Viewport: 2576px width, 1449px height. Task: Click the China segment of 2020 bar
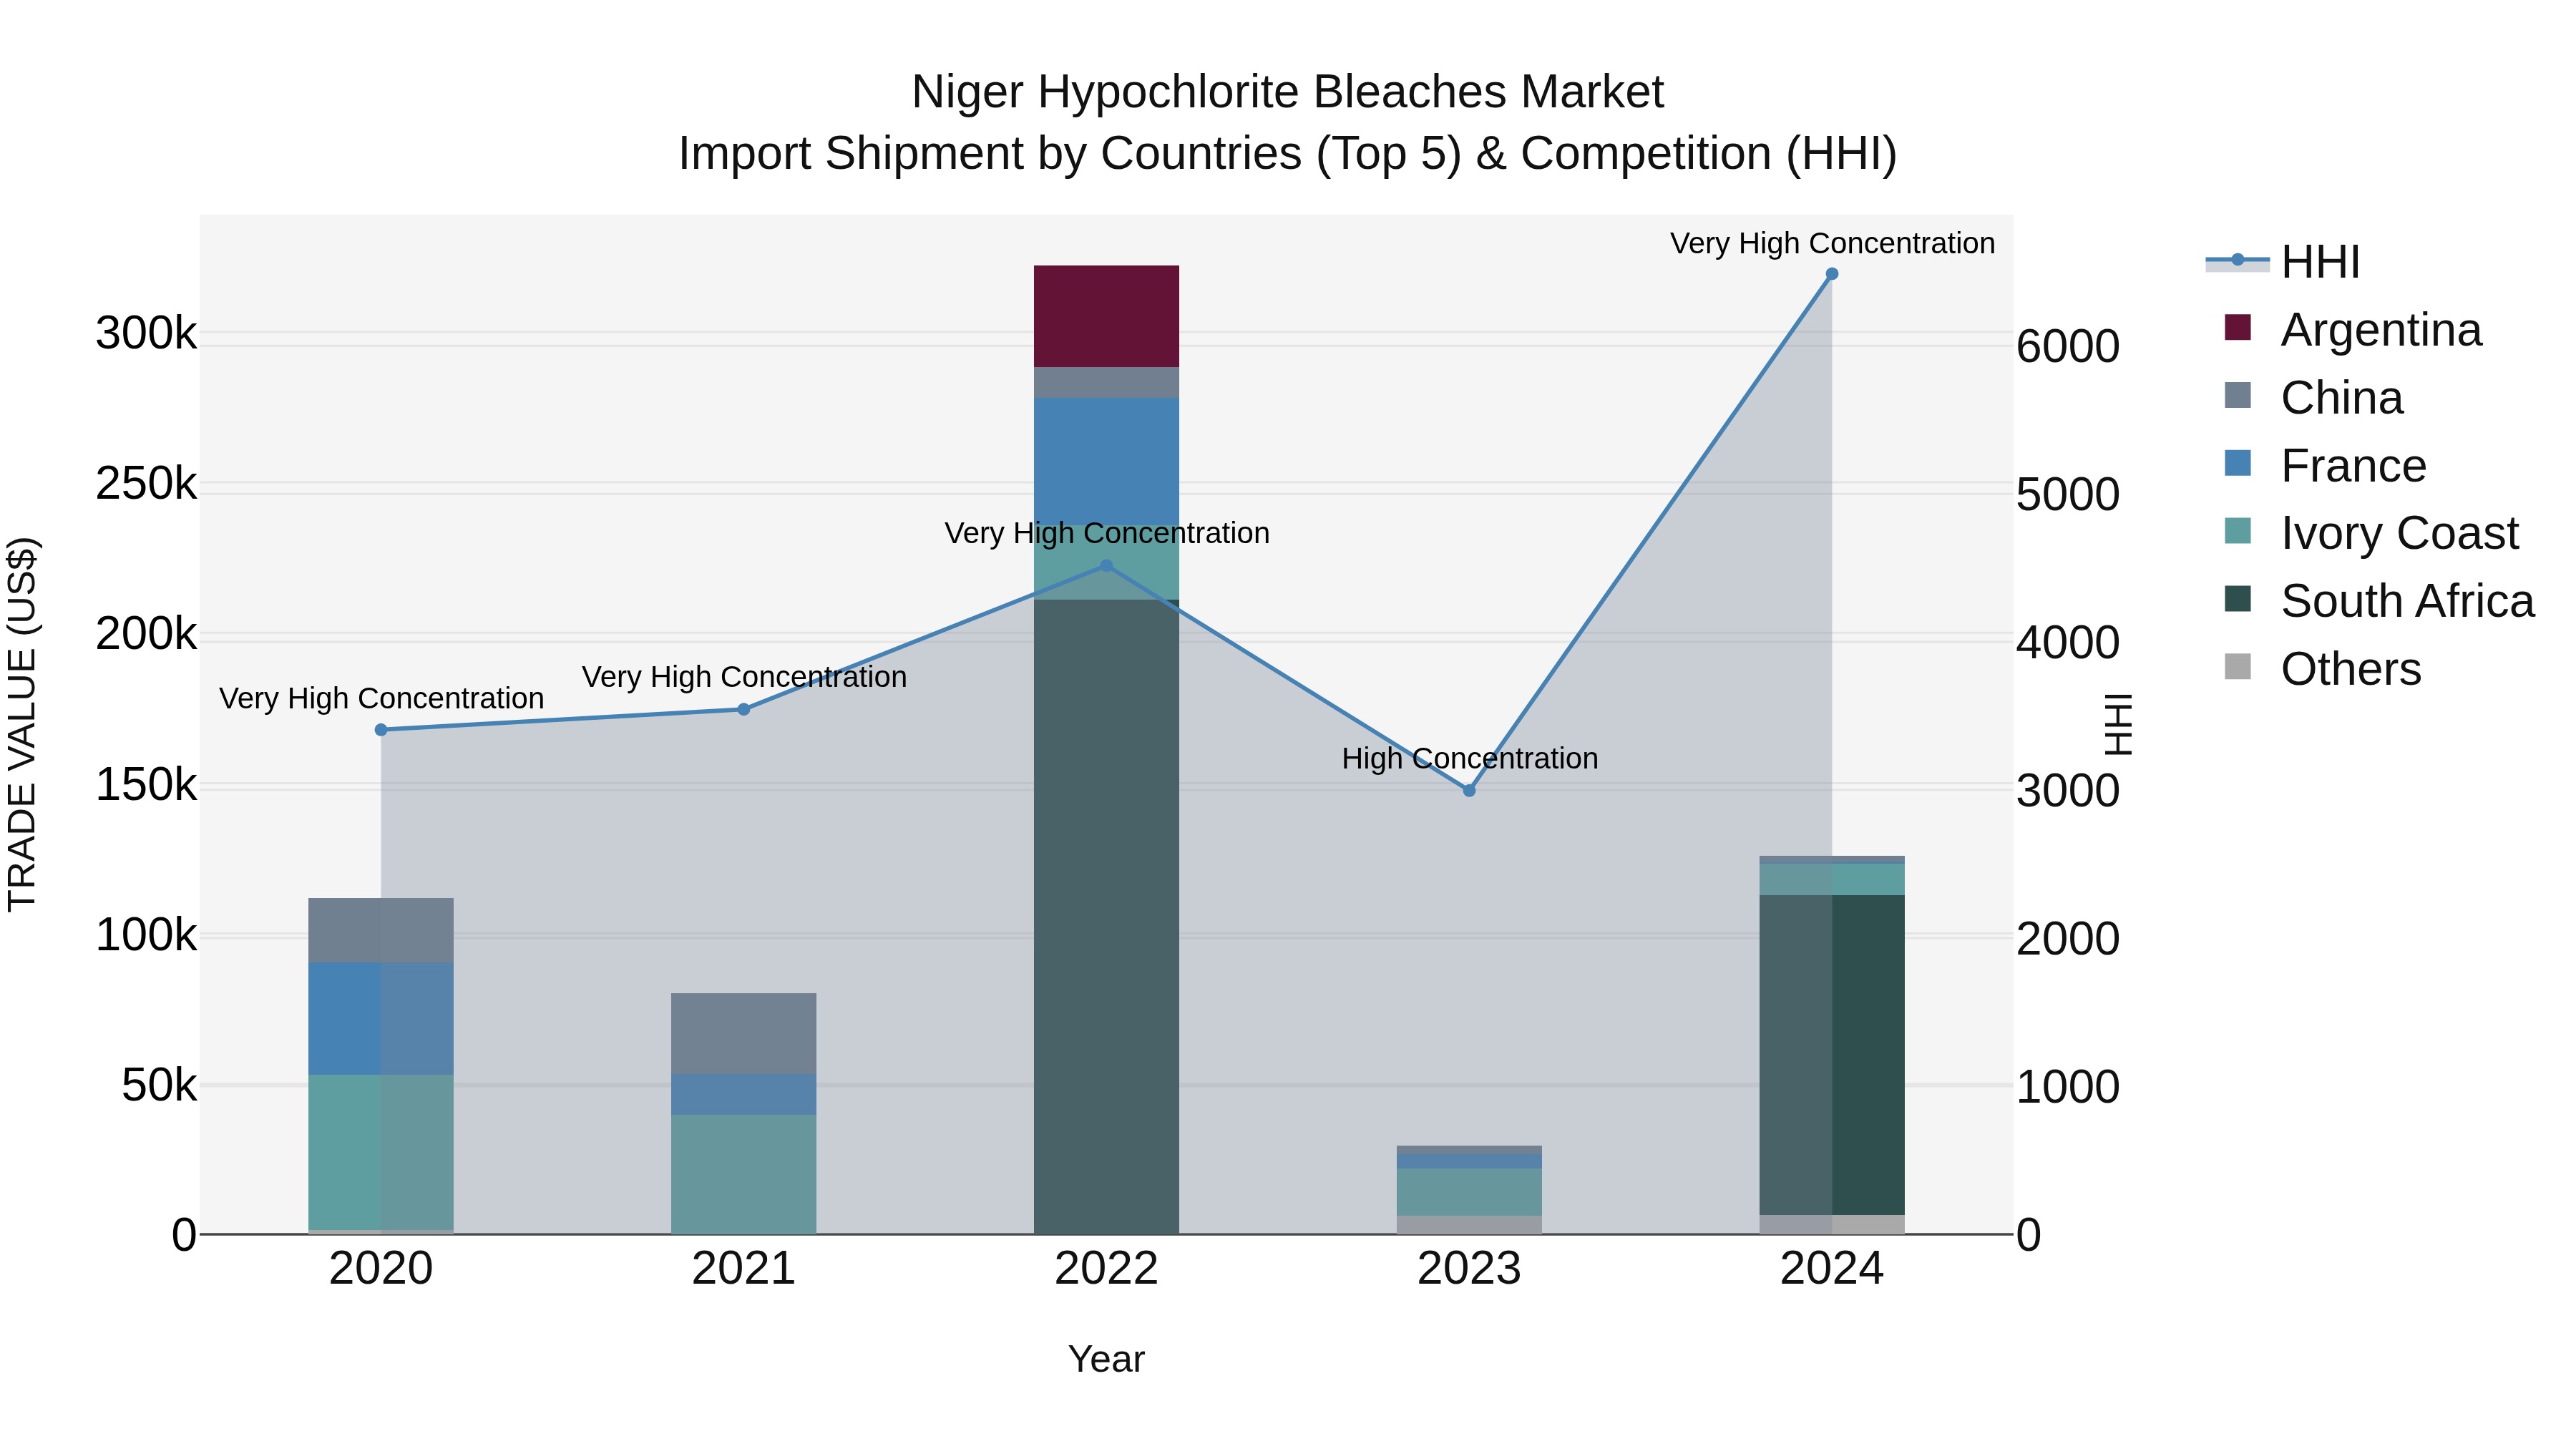click(x=381, y=931)
